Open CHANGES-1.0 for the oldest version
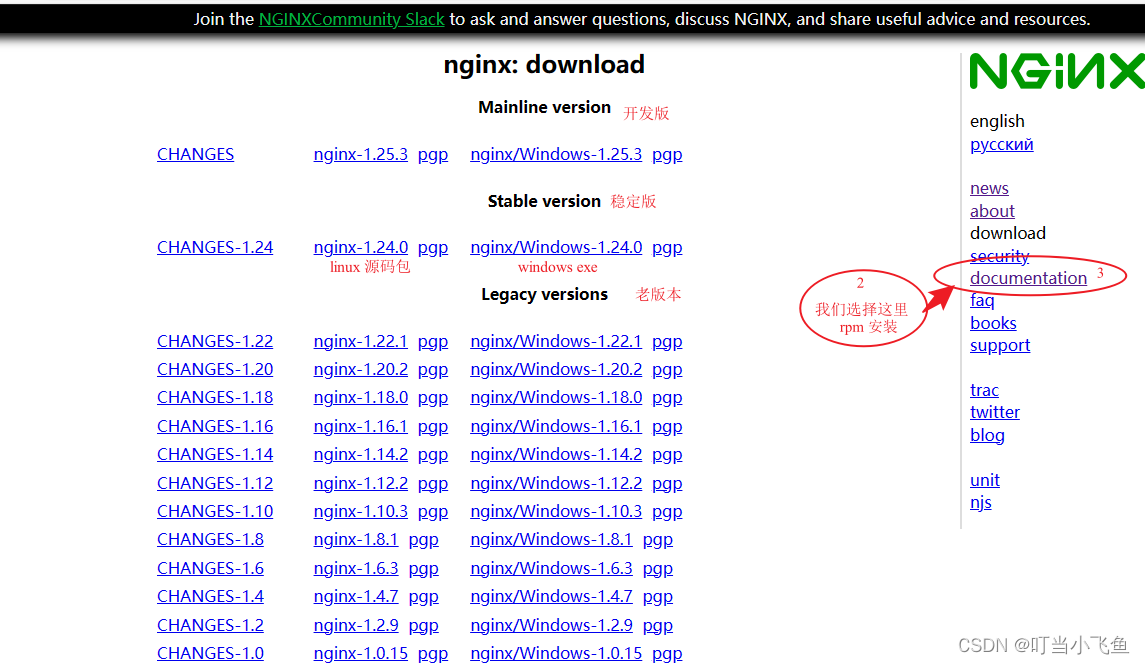 (x=210, y=653)
